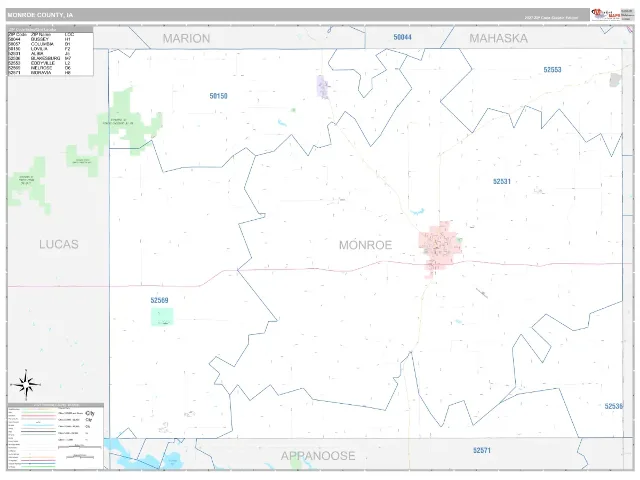Click the purple Lovilia town area
This screenshot has height=480, width=640.
[x=323, y=87]
